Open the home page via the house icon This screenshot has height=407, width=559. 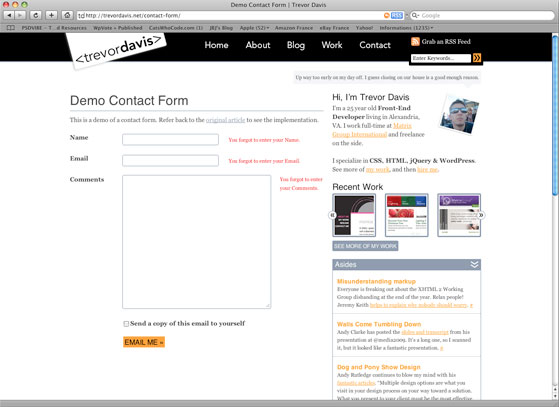pyautogui.click(x=67, y=15)
